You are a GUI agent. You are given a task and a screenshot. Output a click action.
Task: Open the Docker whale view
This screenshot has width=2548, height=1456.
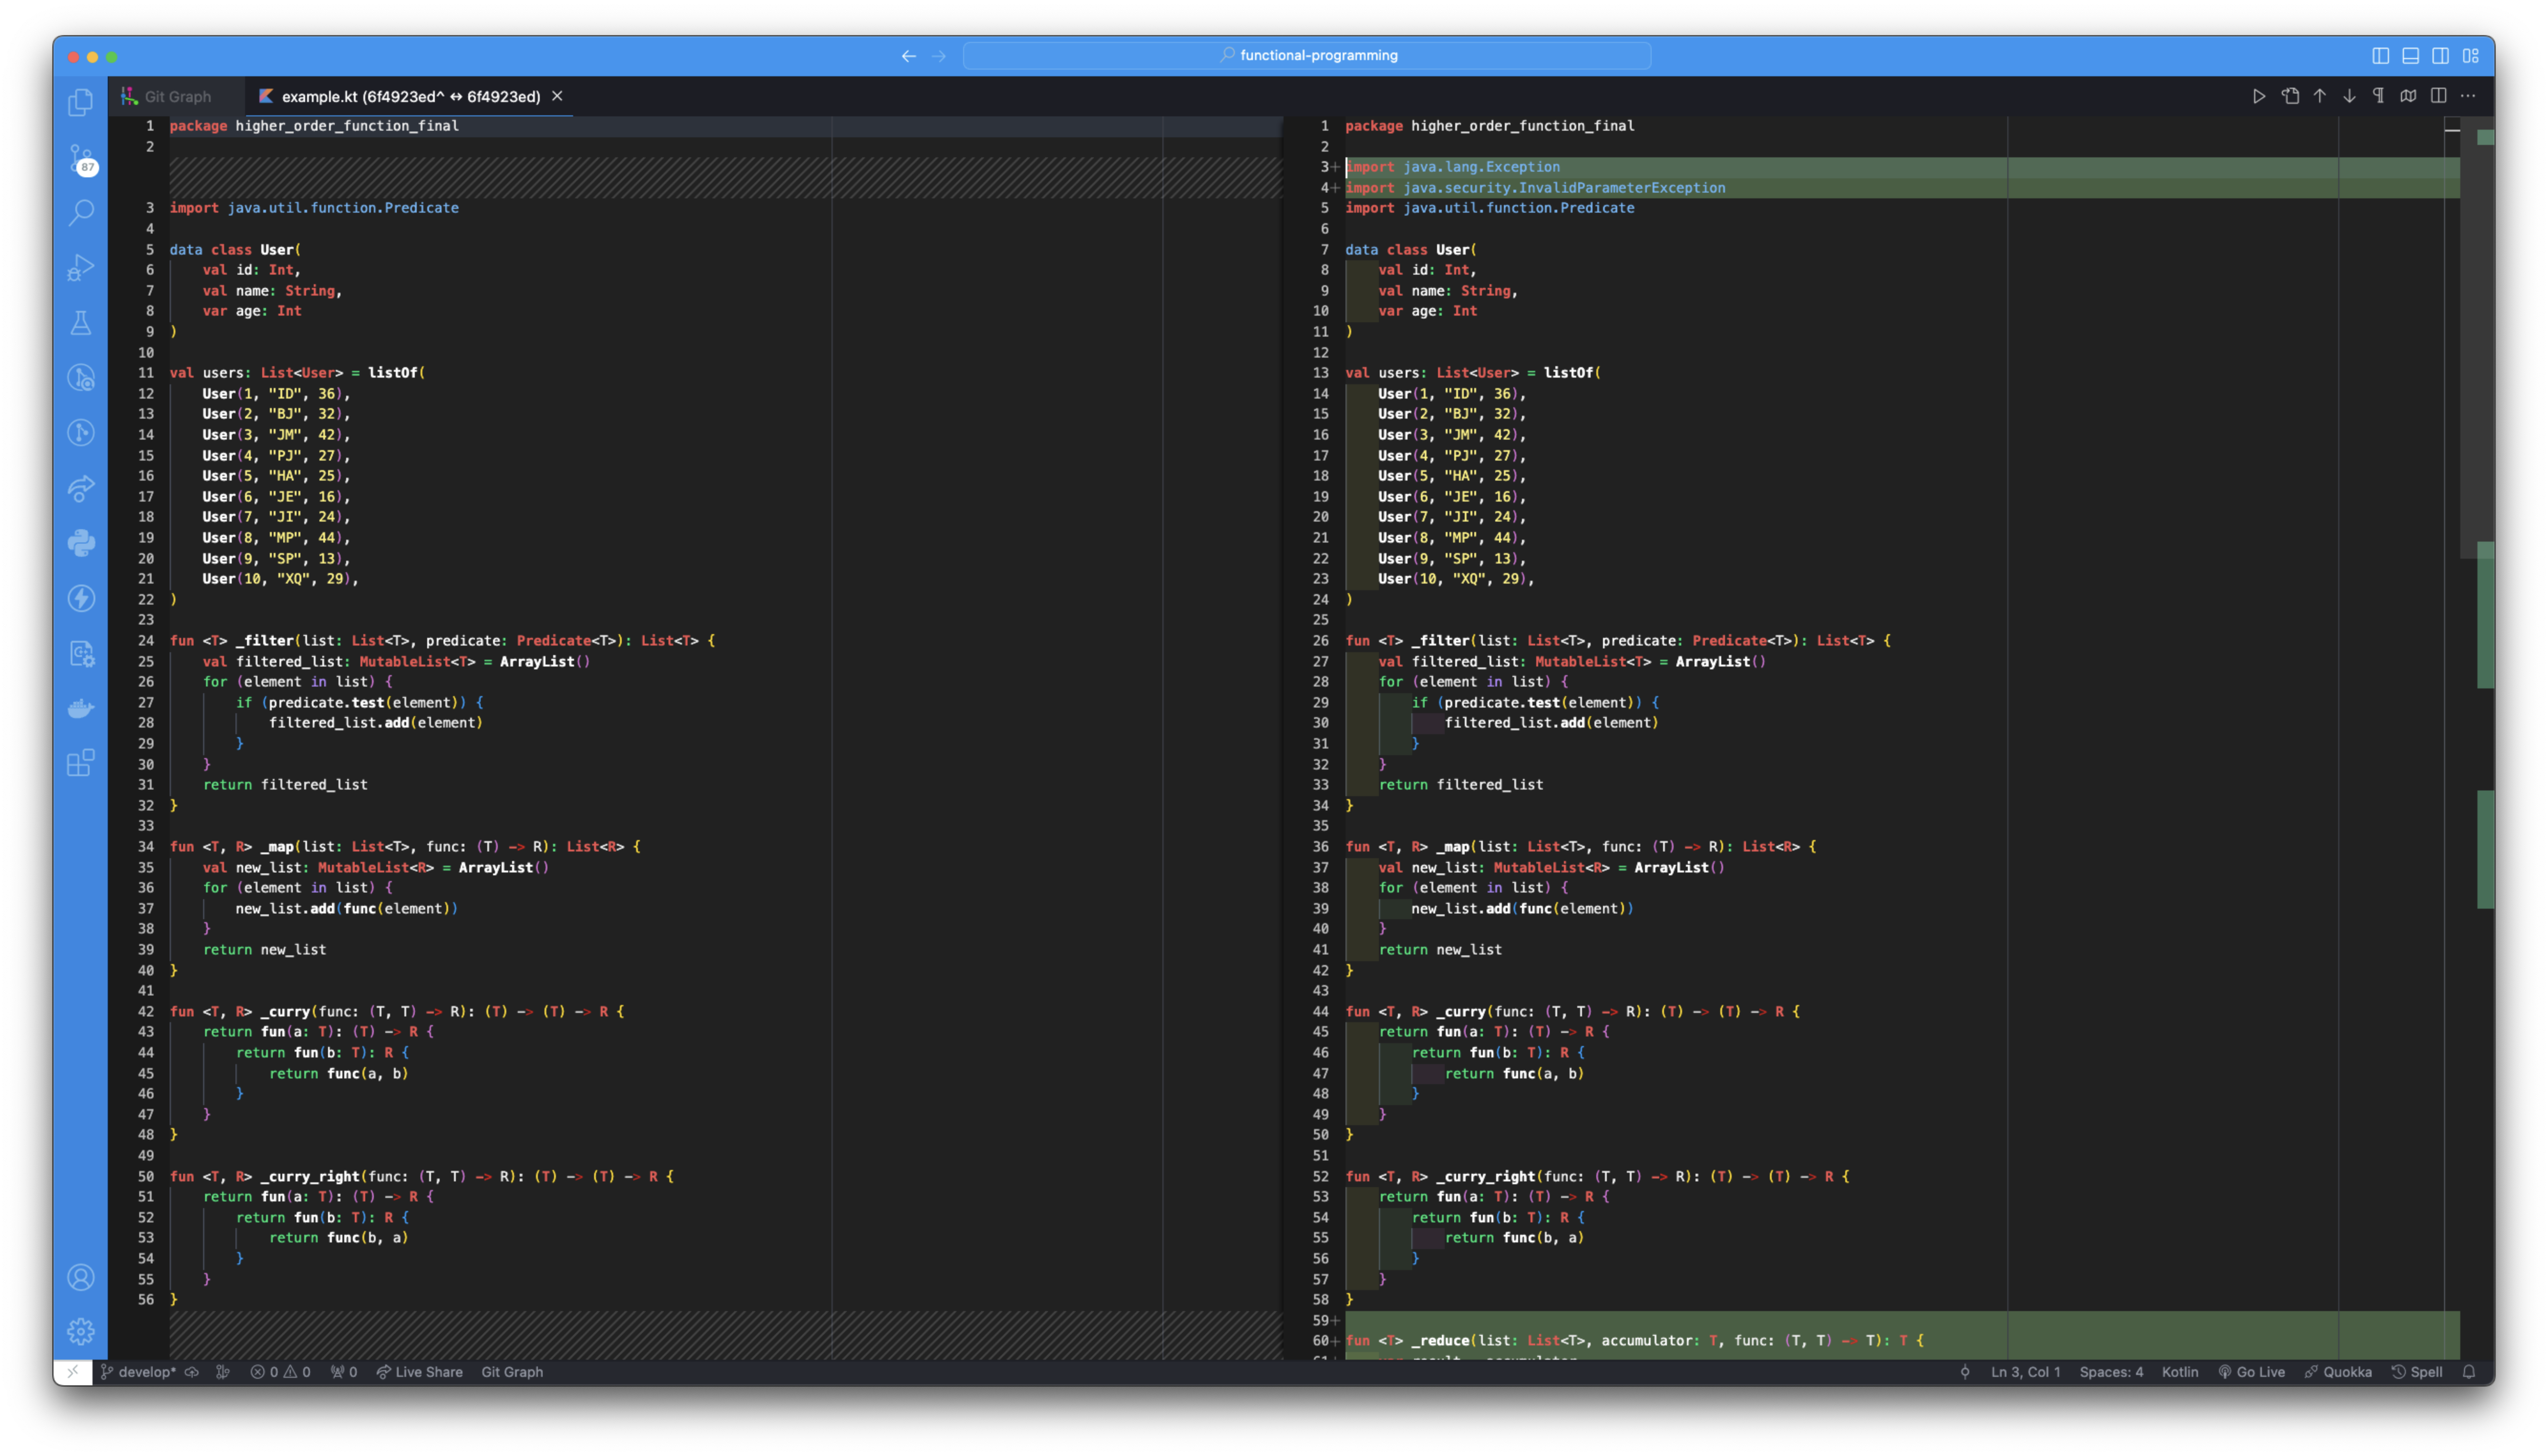81,708
